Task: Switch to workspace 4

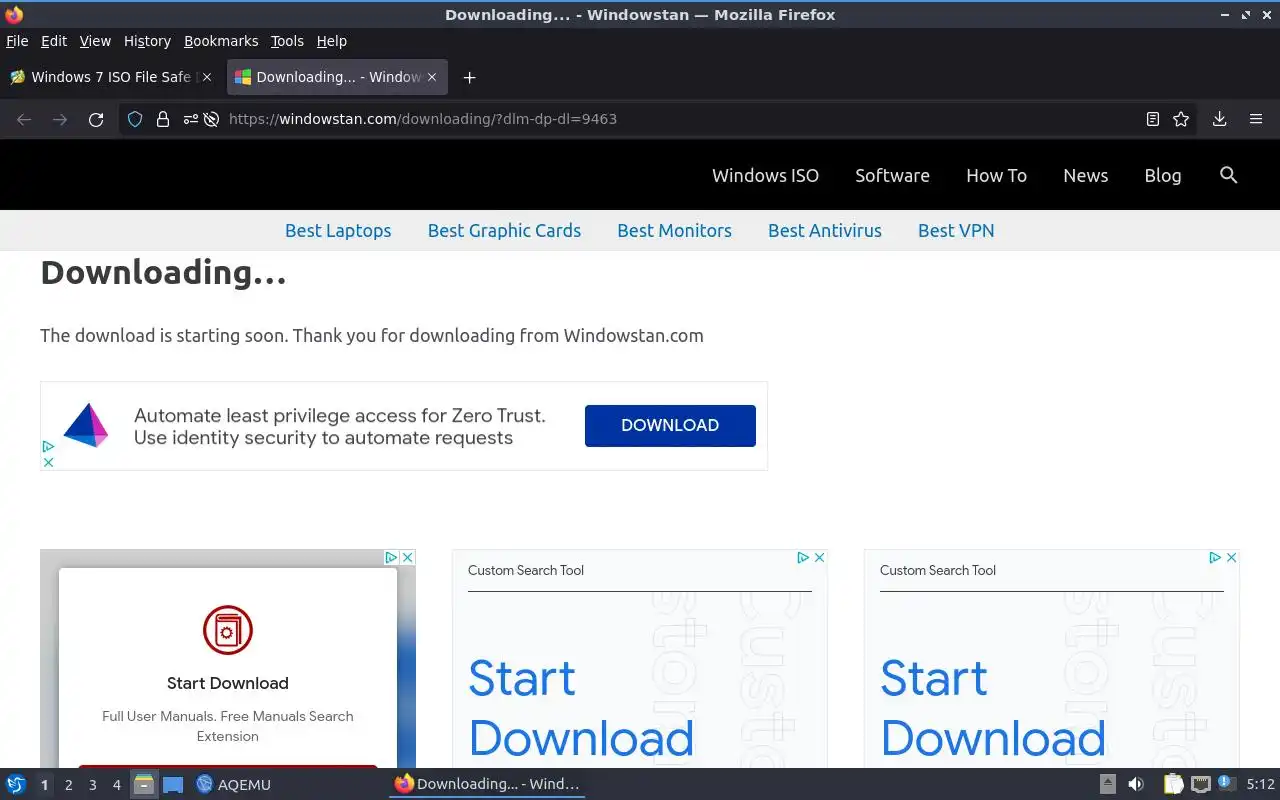Action: tap(116, 785)
